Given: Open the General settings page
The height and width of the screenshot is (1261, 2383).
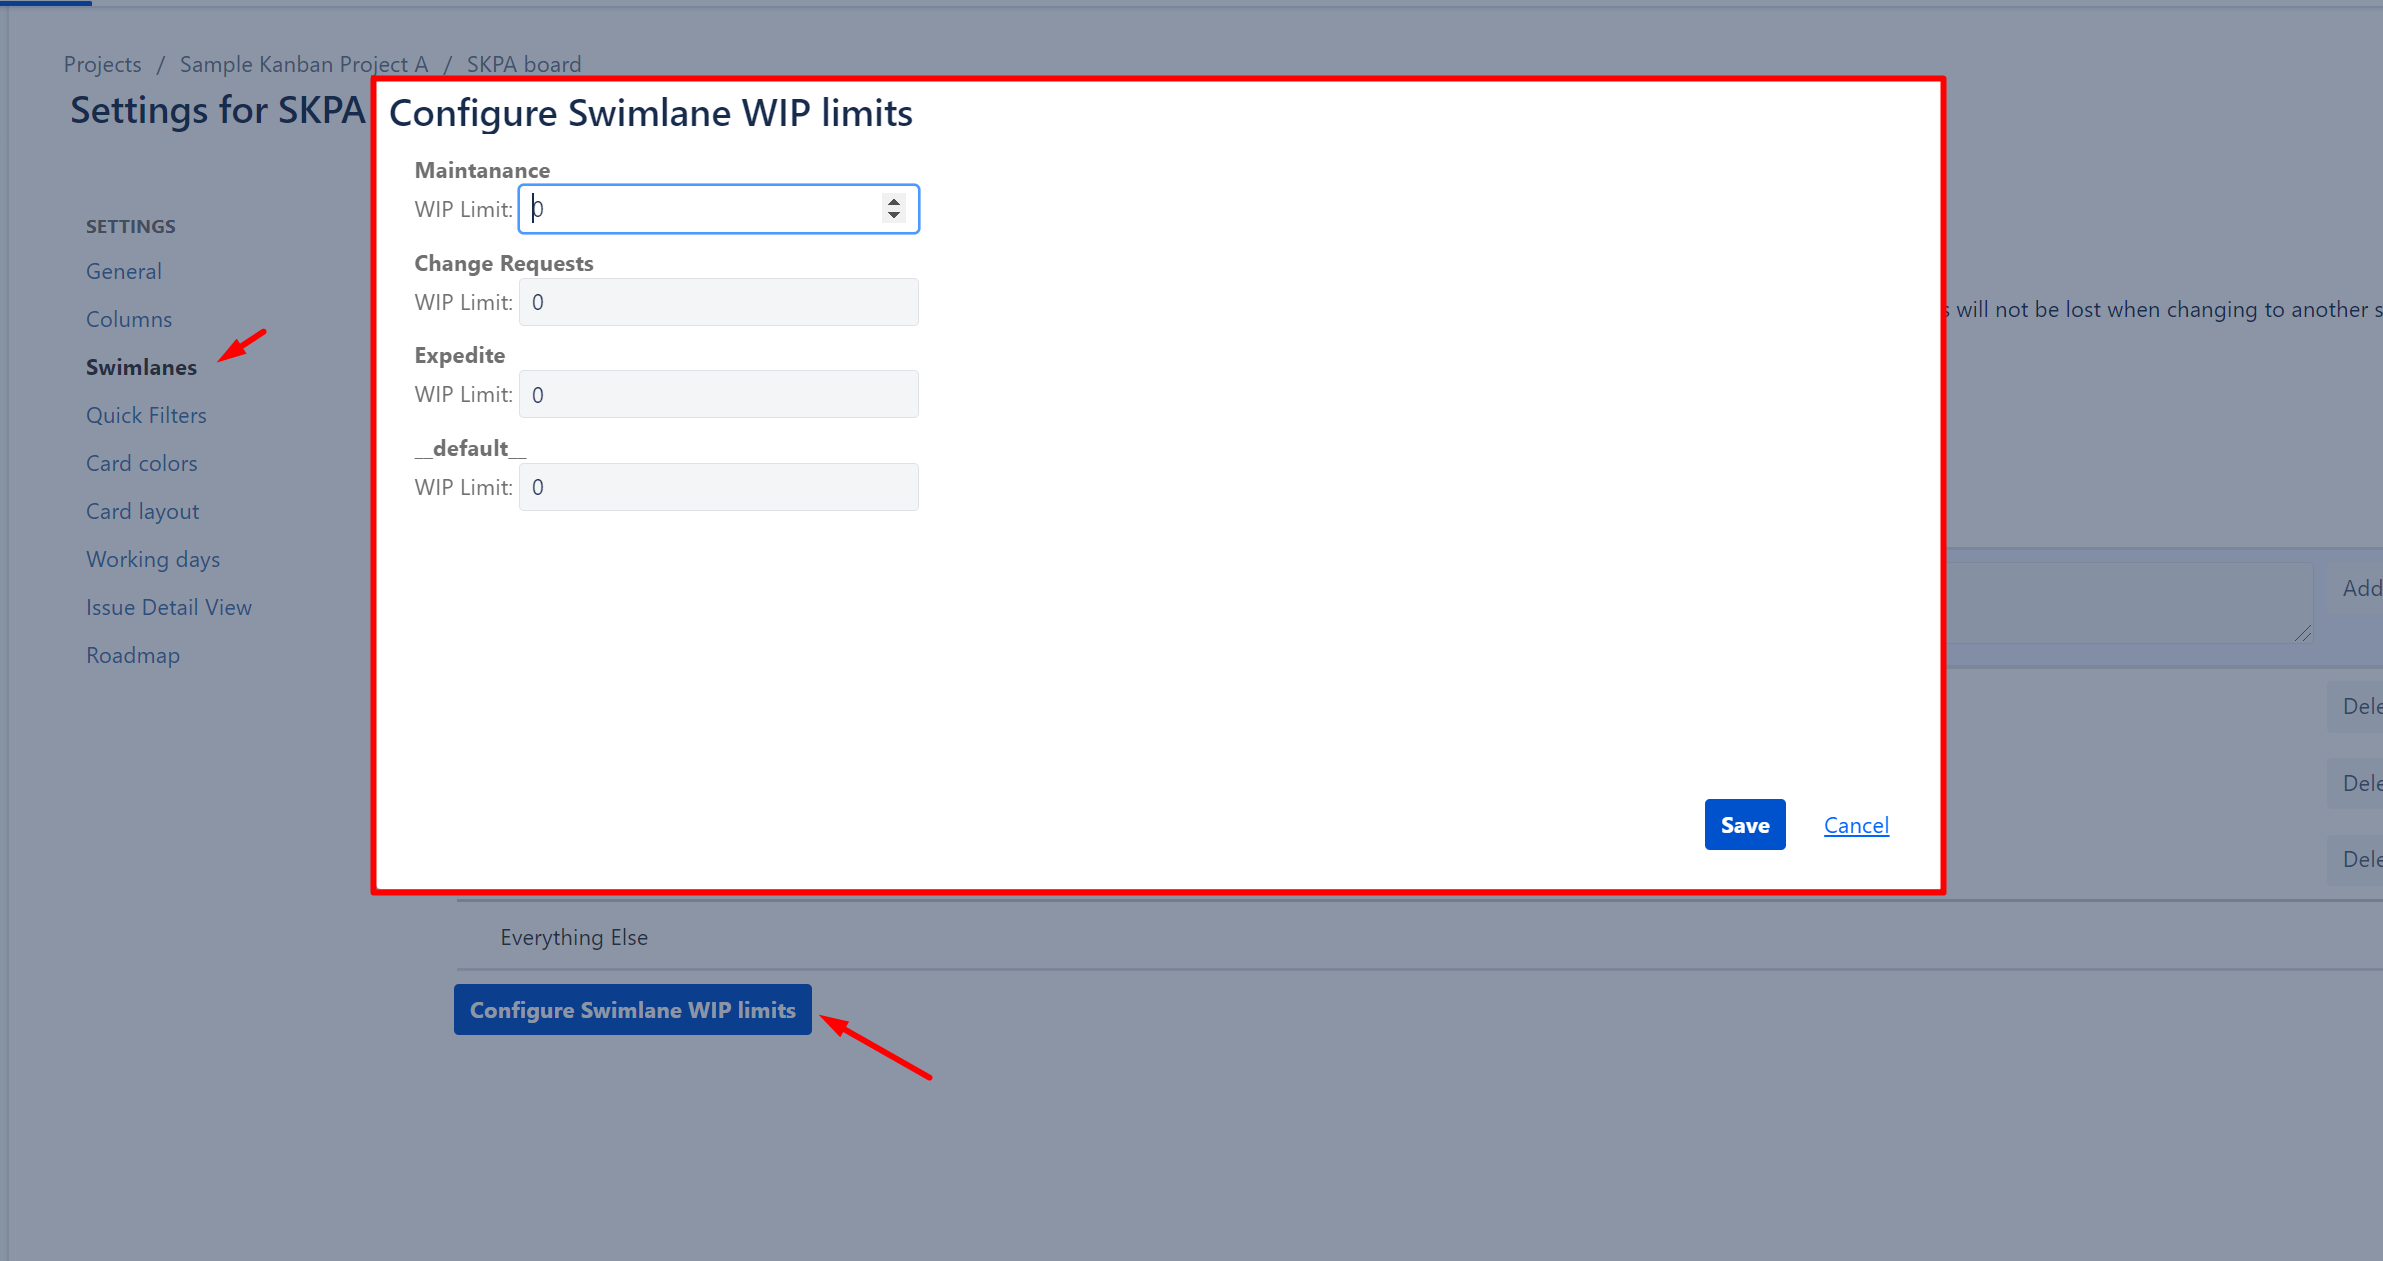Looking at the screenshot, I should click(x=124, y=271).
